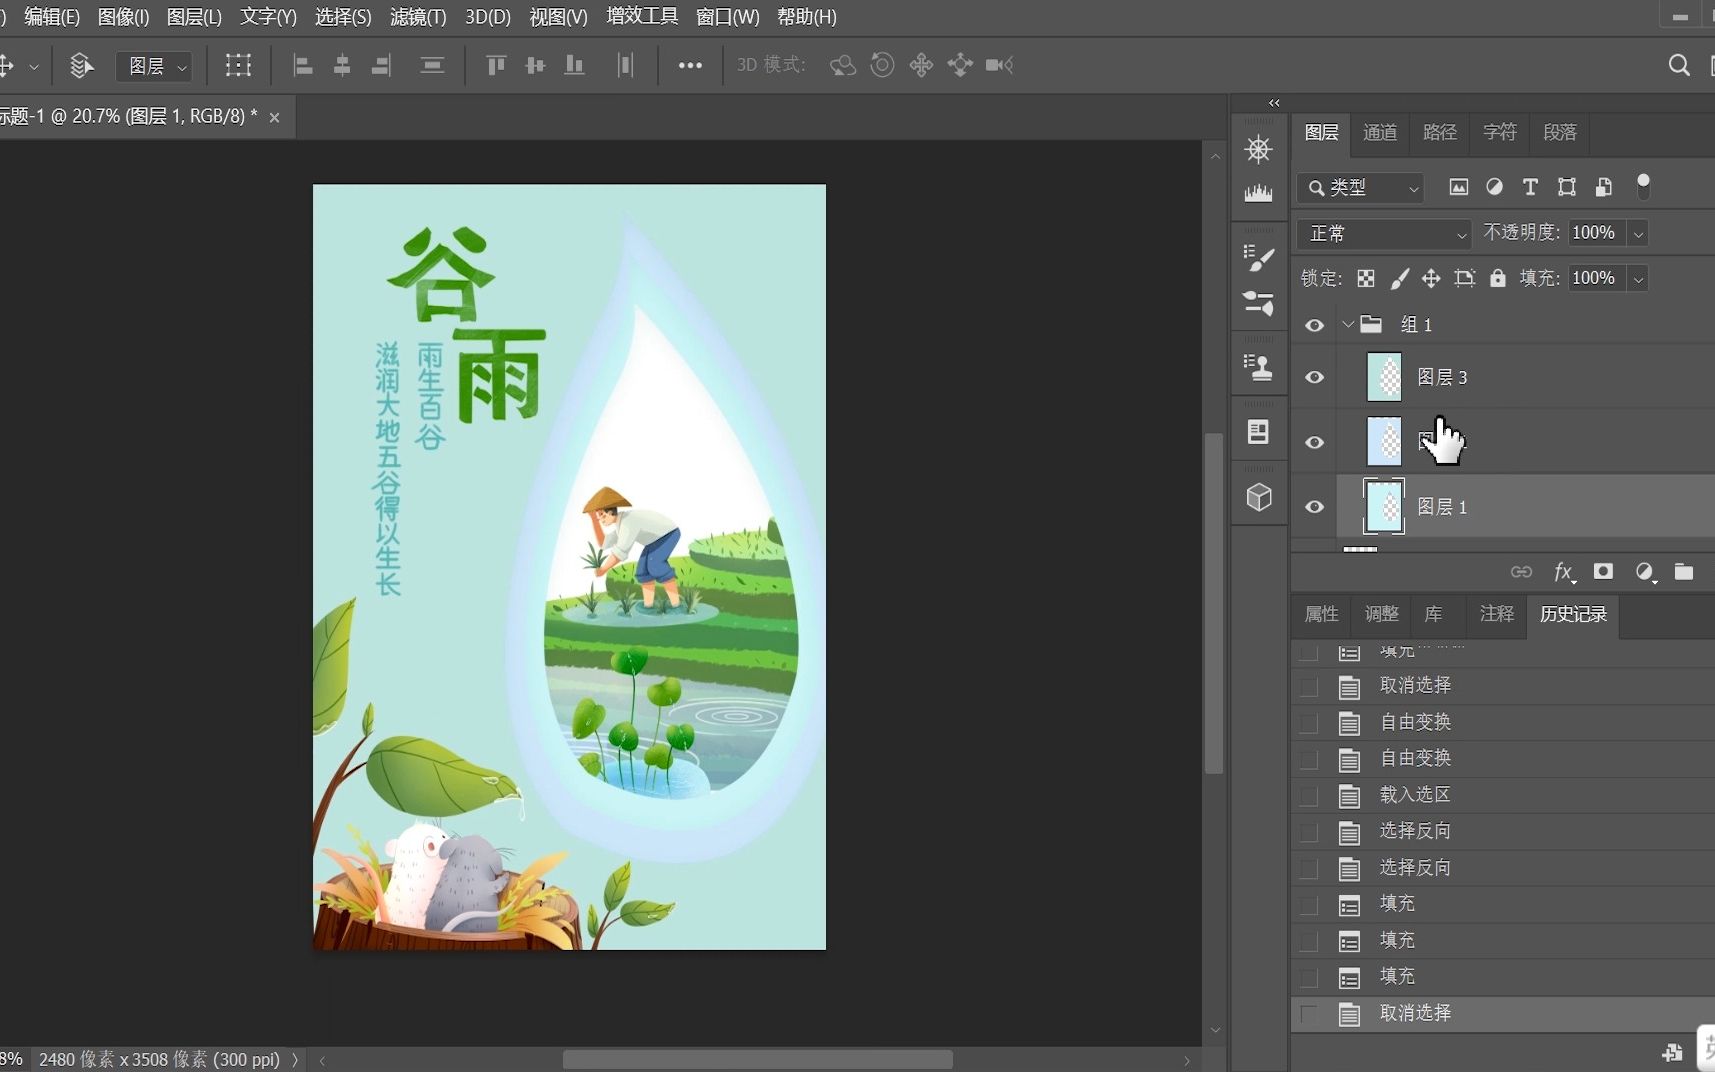Hide the 组 1 group visibility eye
Screen dimensions: 1715x1072
pyautogui.click(x=1315, y=325)
